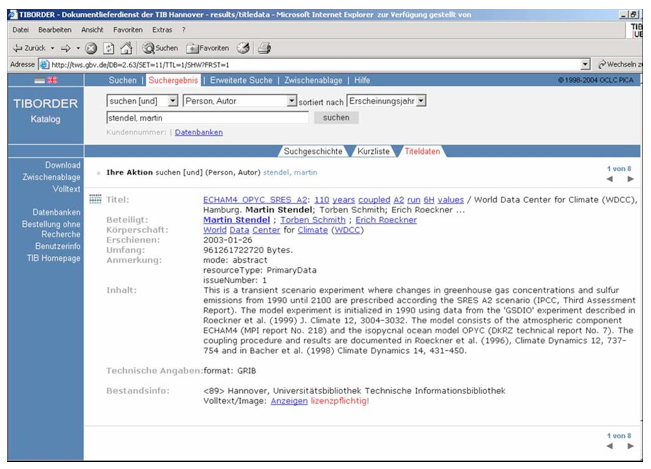Open the 'suchen [und]' operator dropdown
This screenshot has width=651, height=469.
click(173, 100)
